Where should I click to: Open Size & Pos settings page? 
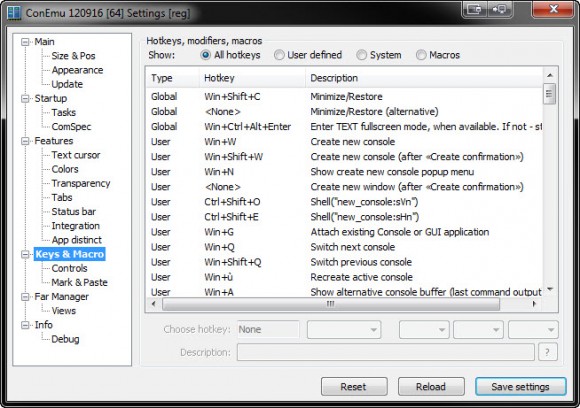click(x=73, y=56)
